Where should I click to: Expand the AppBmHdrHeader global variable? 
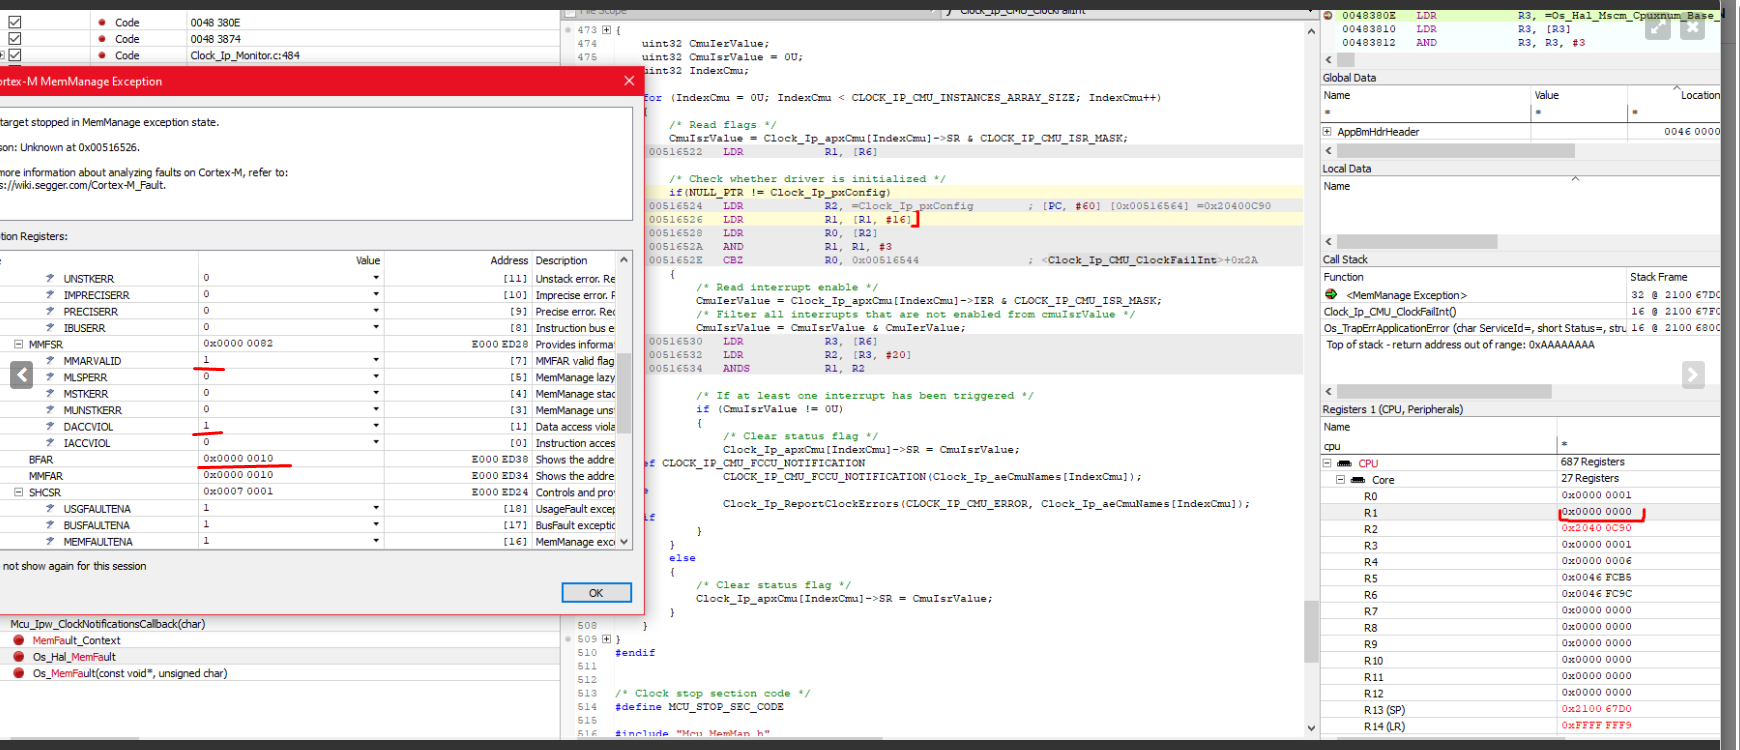[1327, 132]
